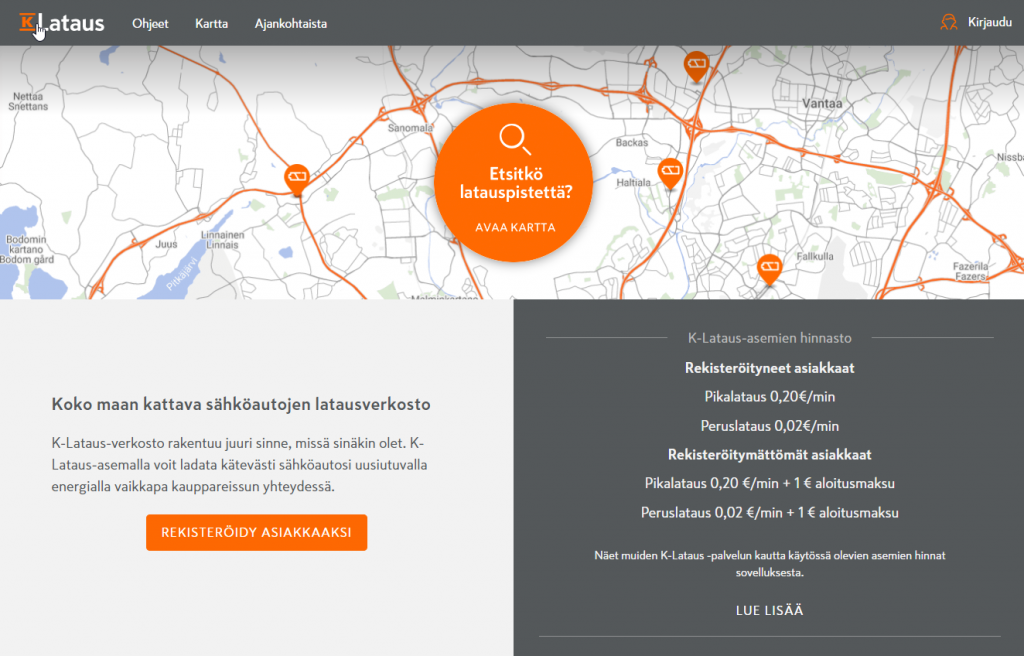The width and height of the screenshot is (1024, 656).
Task: Click the K-Lataus logo
Action: (x=62, y=23)
